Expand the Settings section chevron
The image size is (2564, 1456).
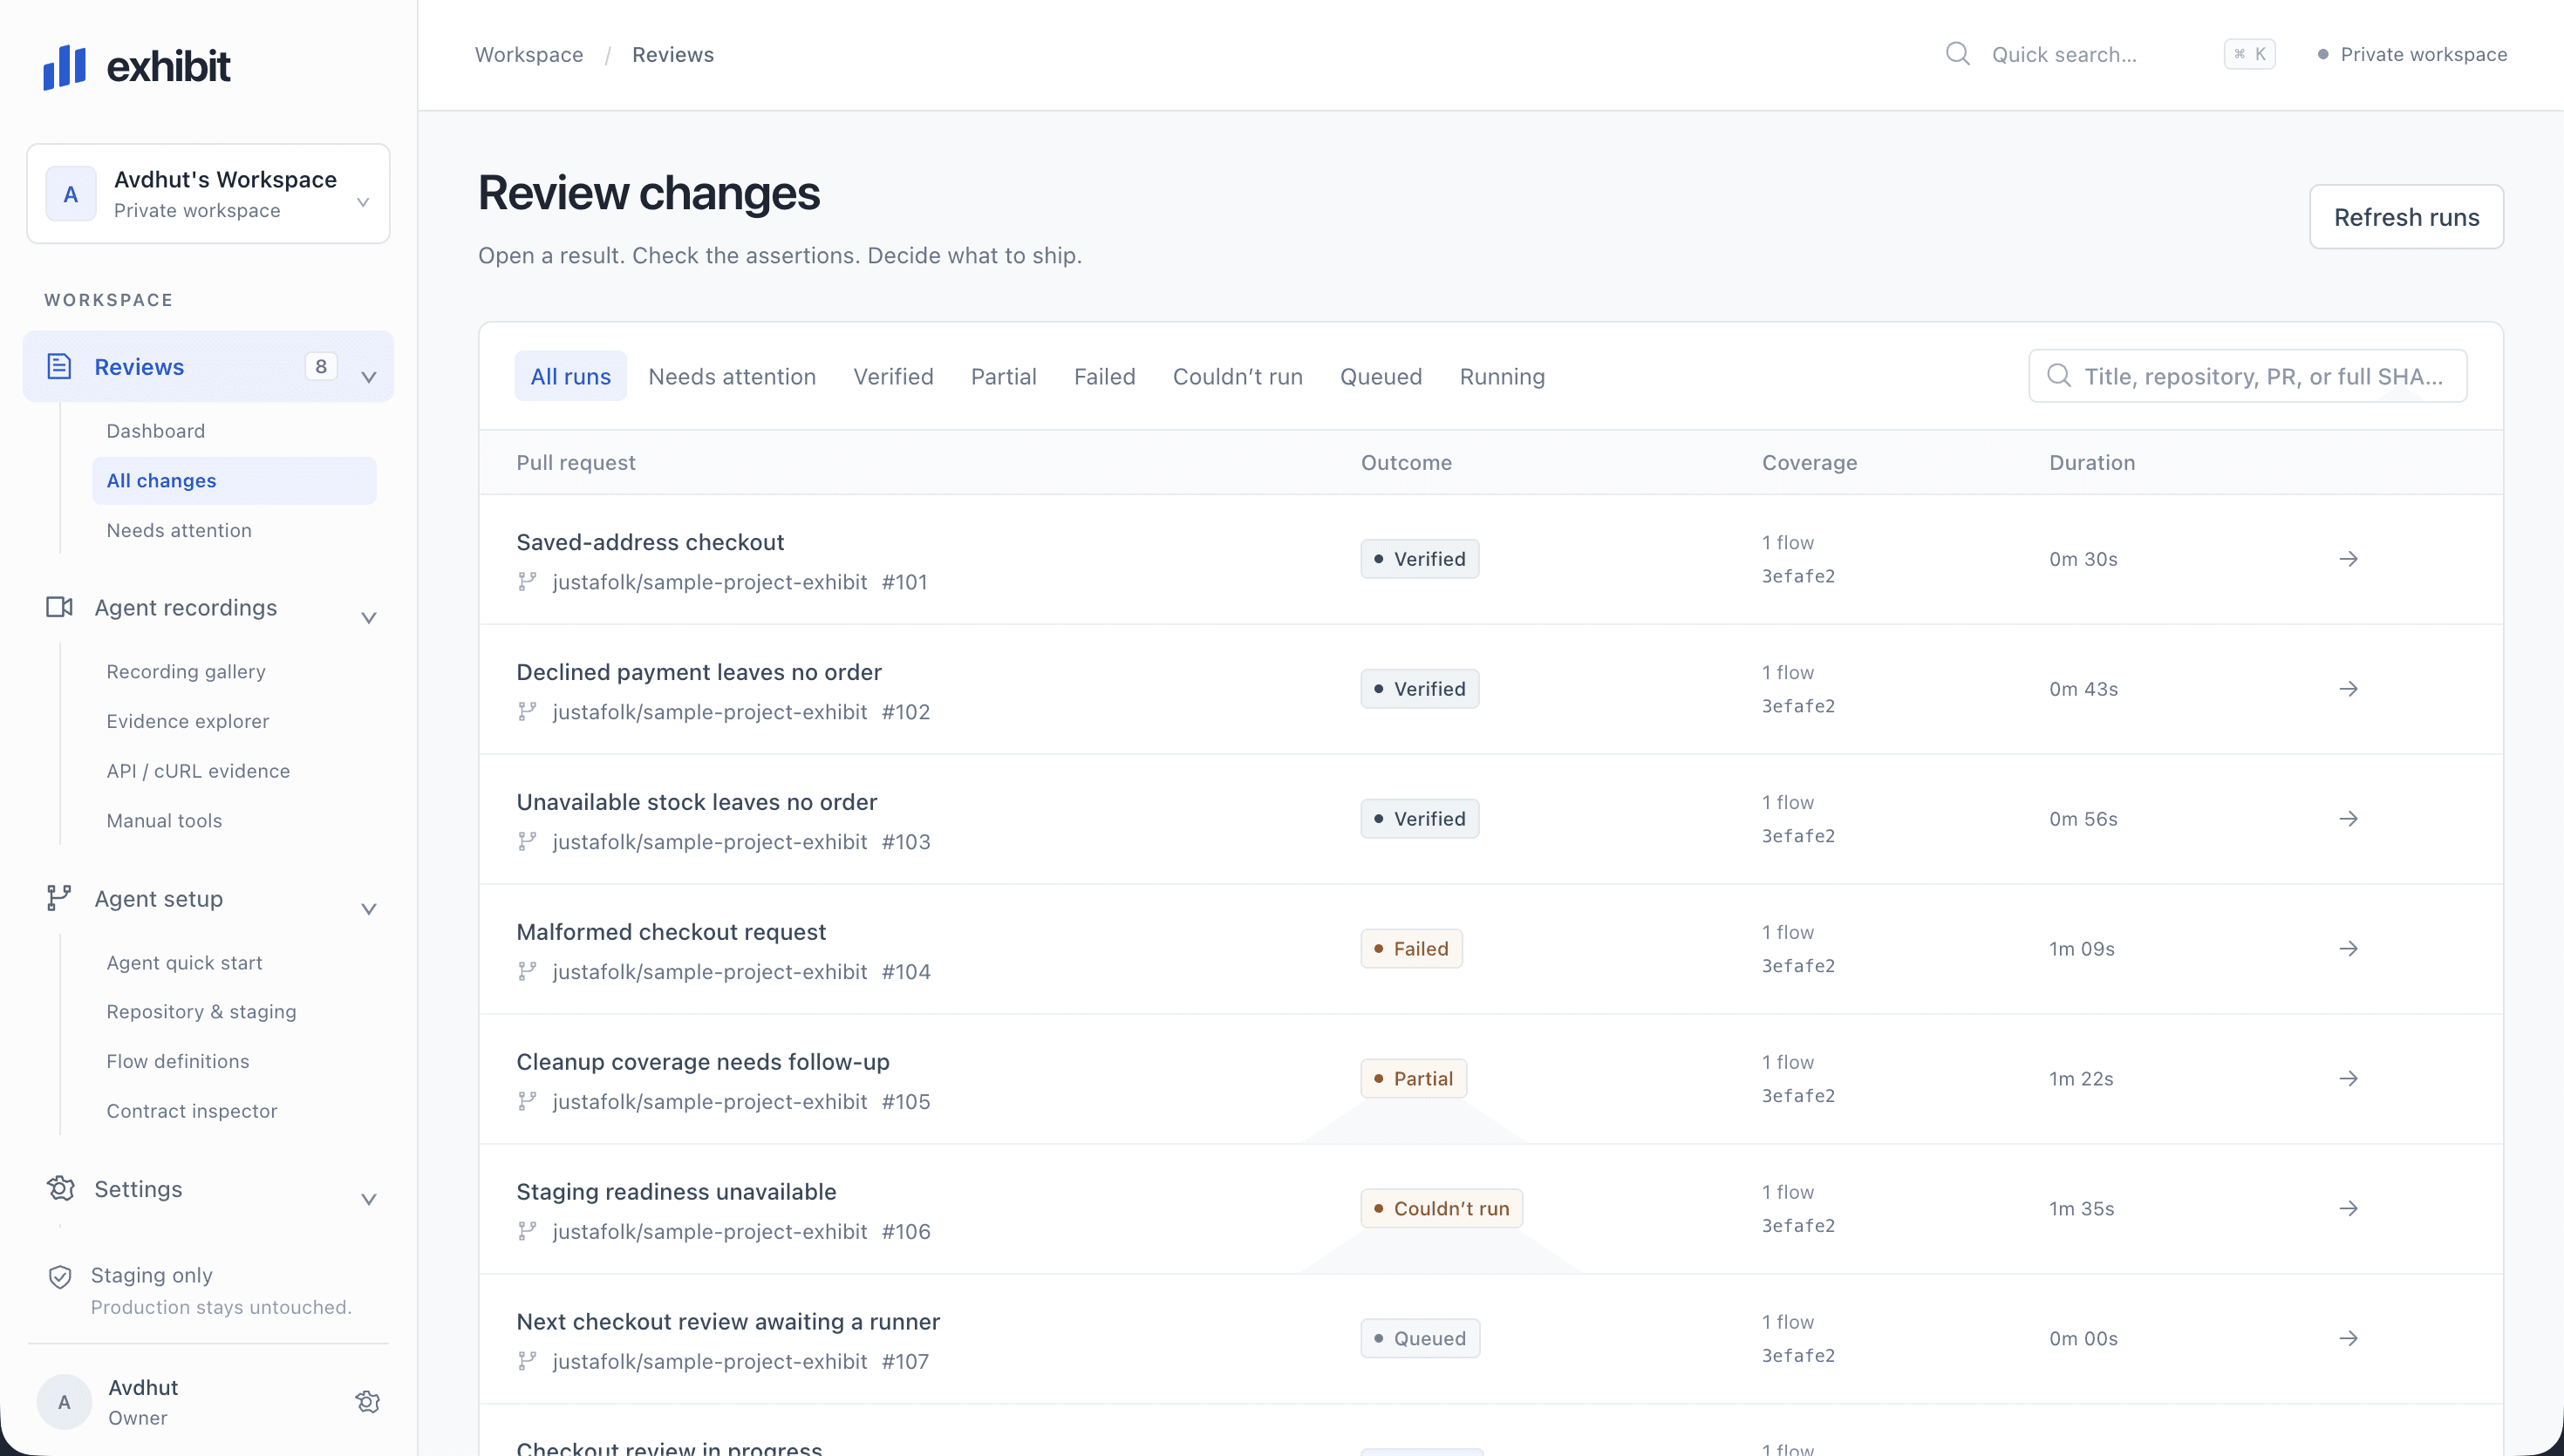tap(368, 1199)
